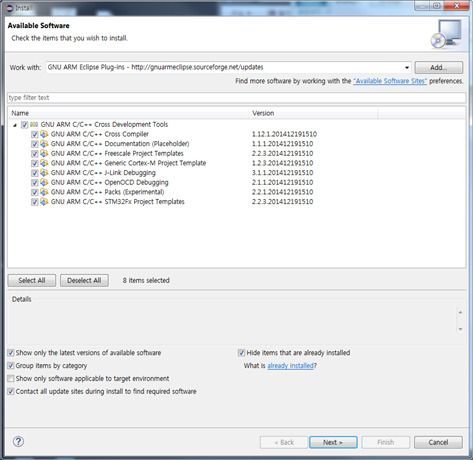Click the Add... button
The width and height of the screenshot is (473, 460).
pos(439,68)
